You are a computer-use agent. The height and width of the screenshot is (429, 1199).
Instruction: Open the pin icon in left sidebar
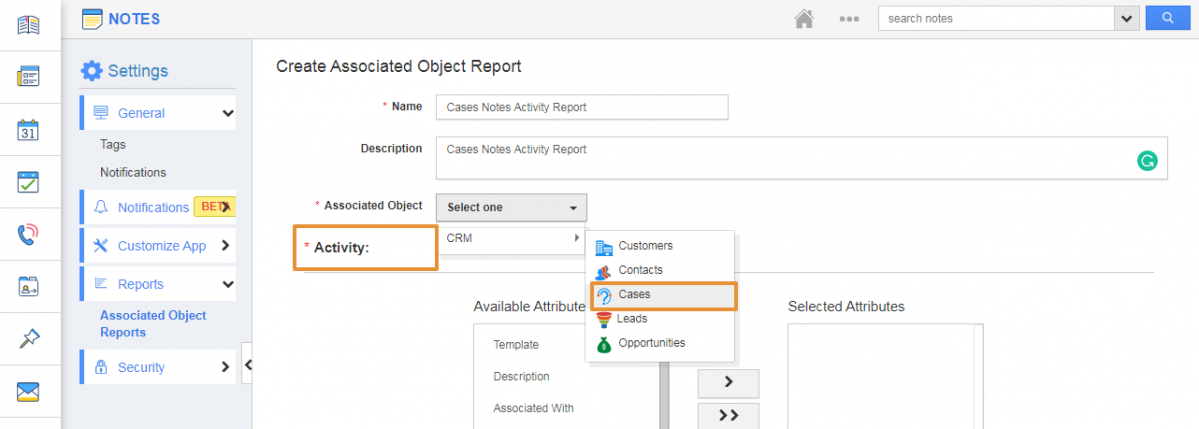pyautogui.click(x=28, y=340)
